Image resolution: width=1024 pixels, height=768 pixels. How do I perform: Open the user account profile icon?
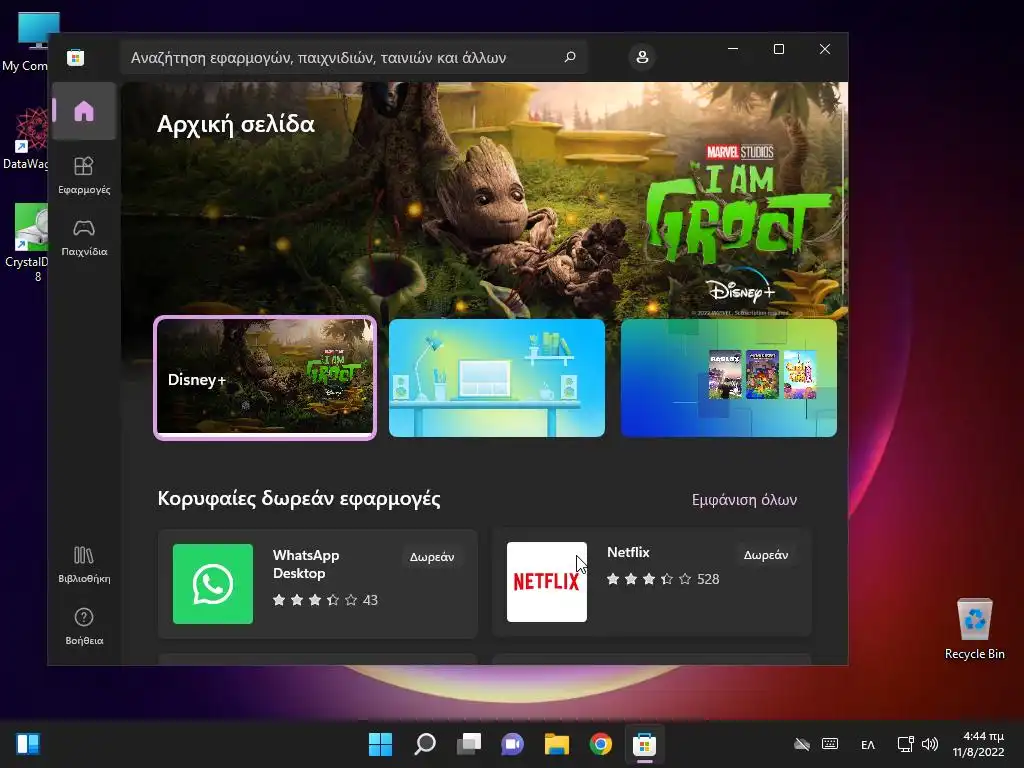pyautogui.click(x=642, y=57)
